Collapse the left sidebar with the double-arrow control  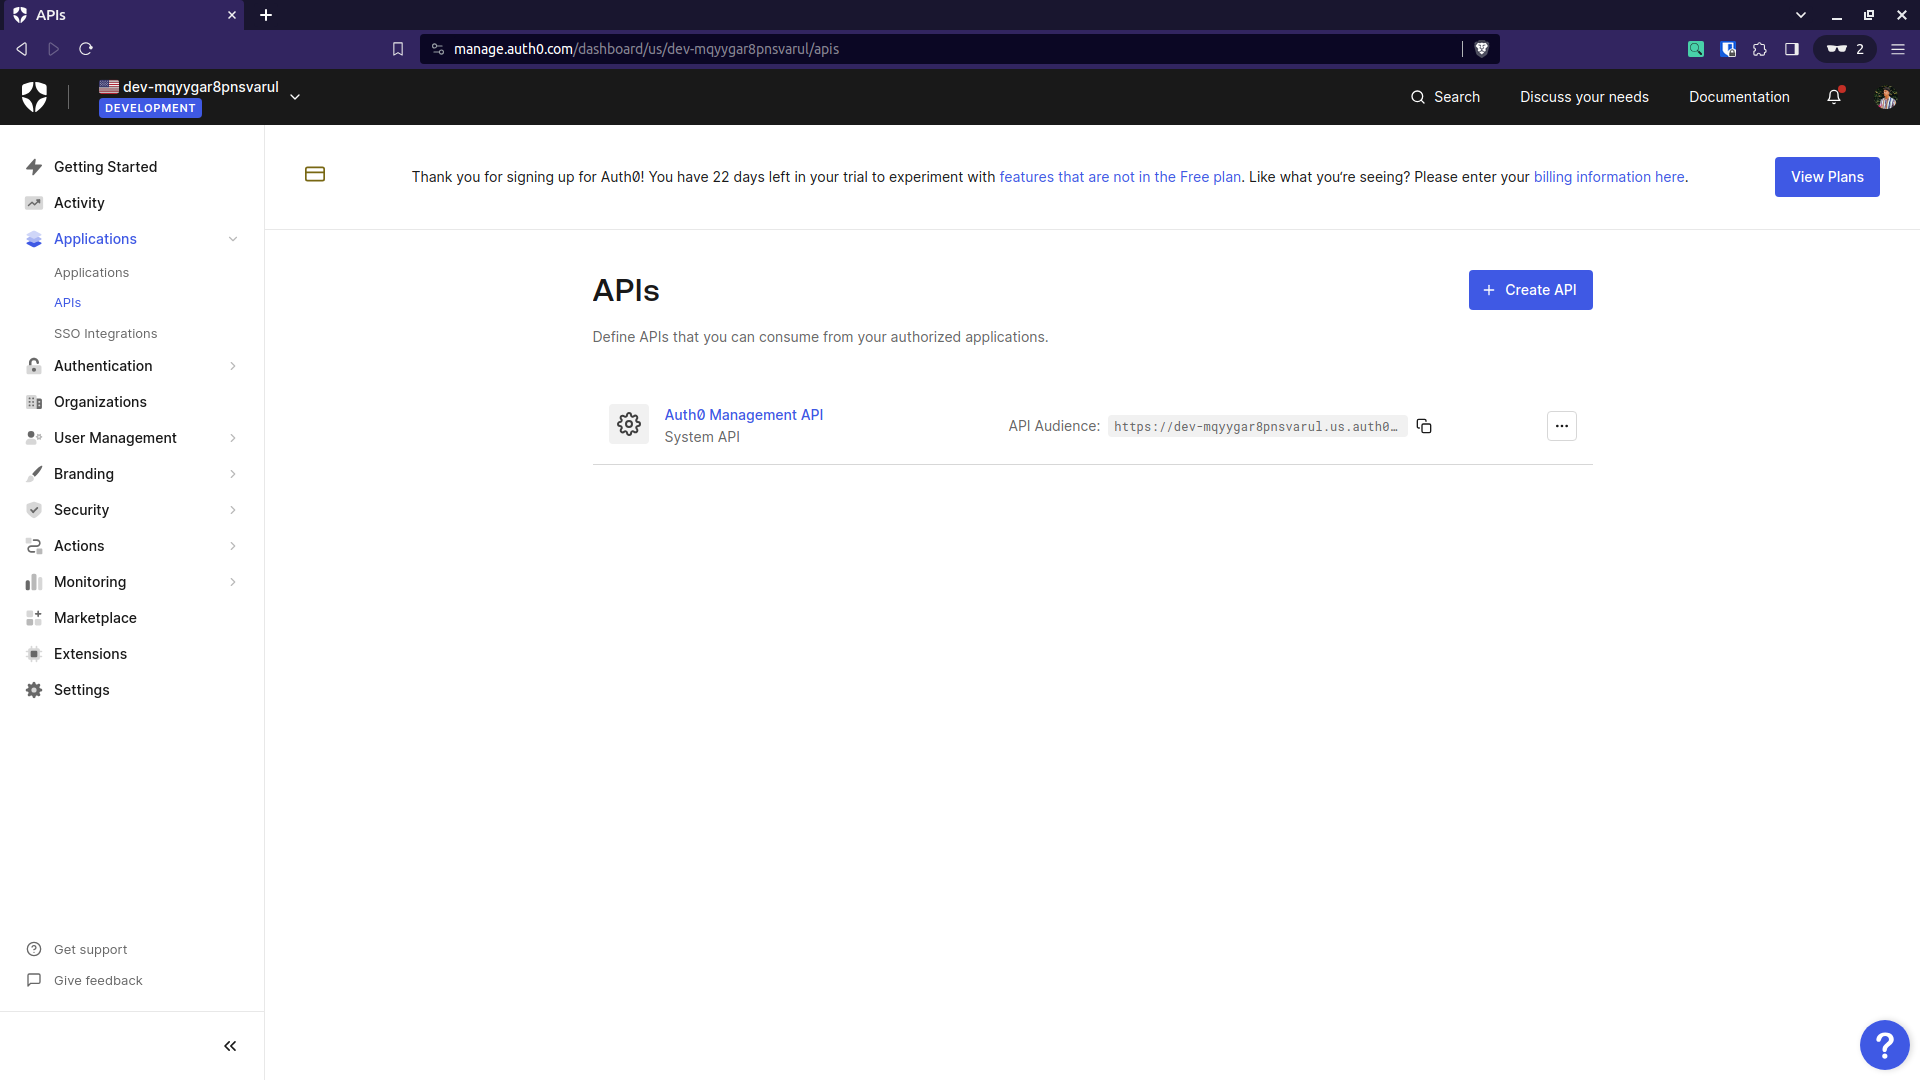coord(229,1045)
